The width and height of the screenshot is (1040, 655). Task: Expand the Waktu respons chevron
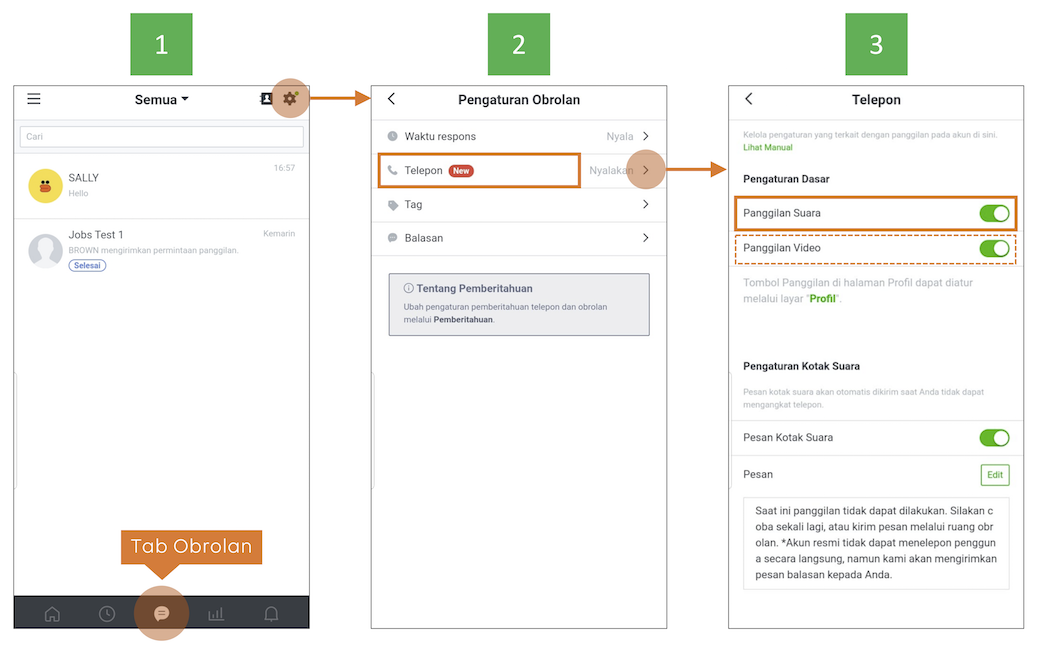pyautogui.click(x=645, y=136)
